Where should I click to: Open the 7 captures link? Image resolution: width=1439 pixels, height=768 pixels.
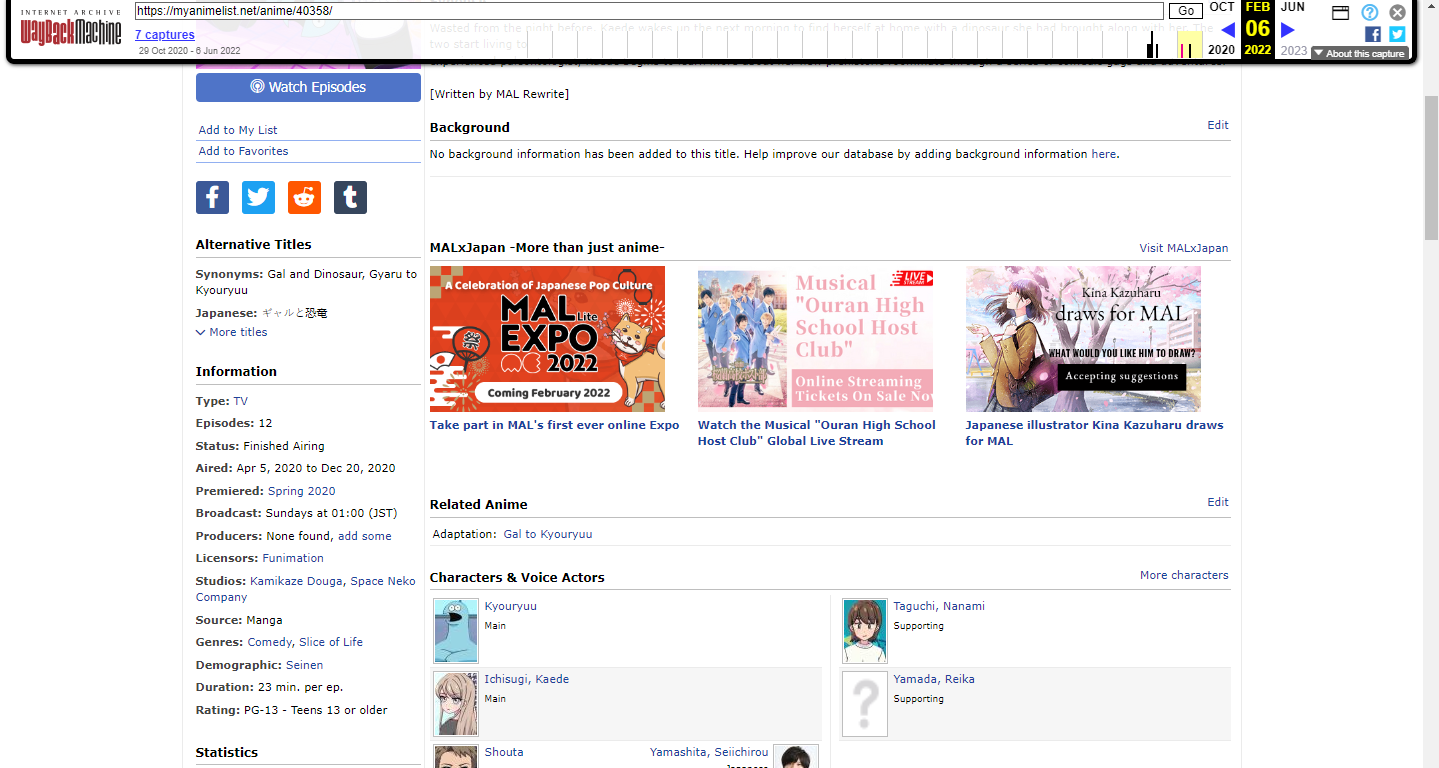(x=165, y=35)
